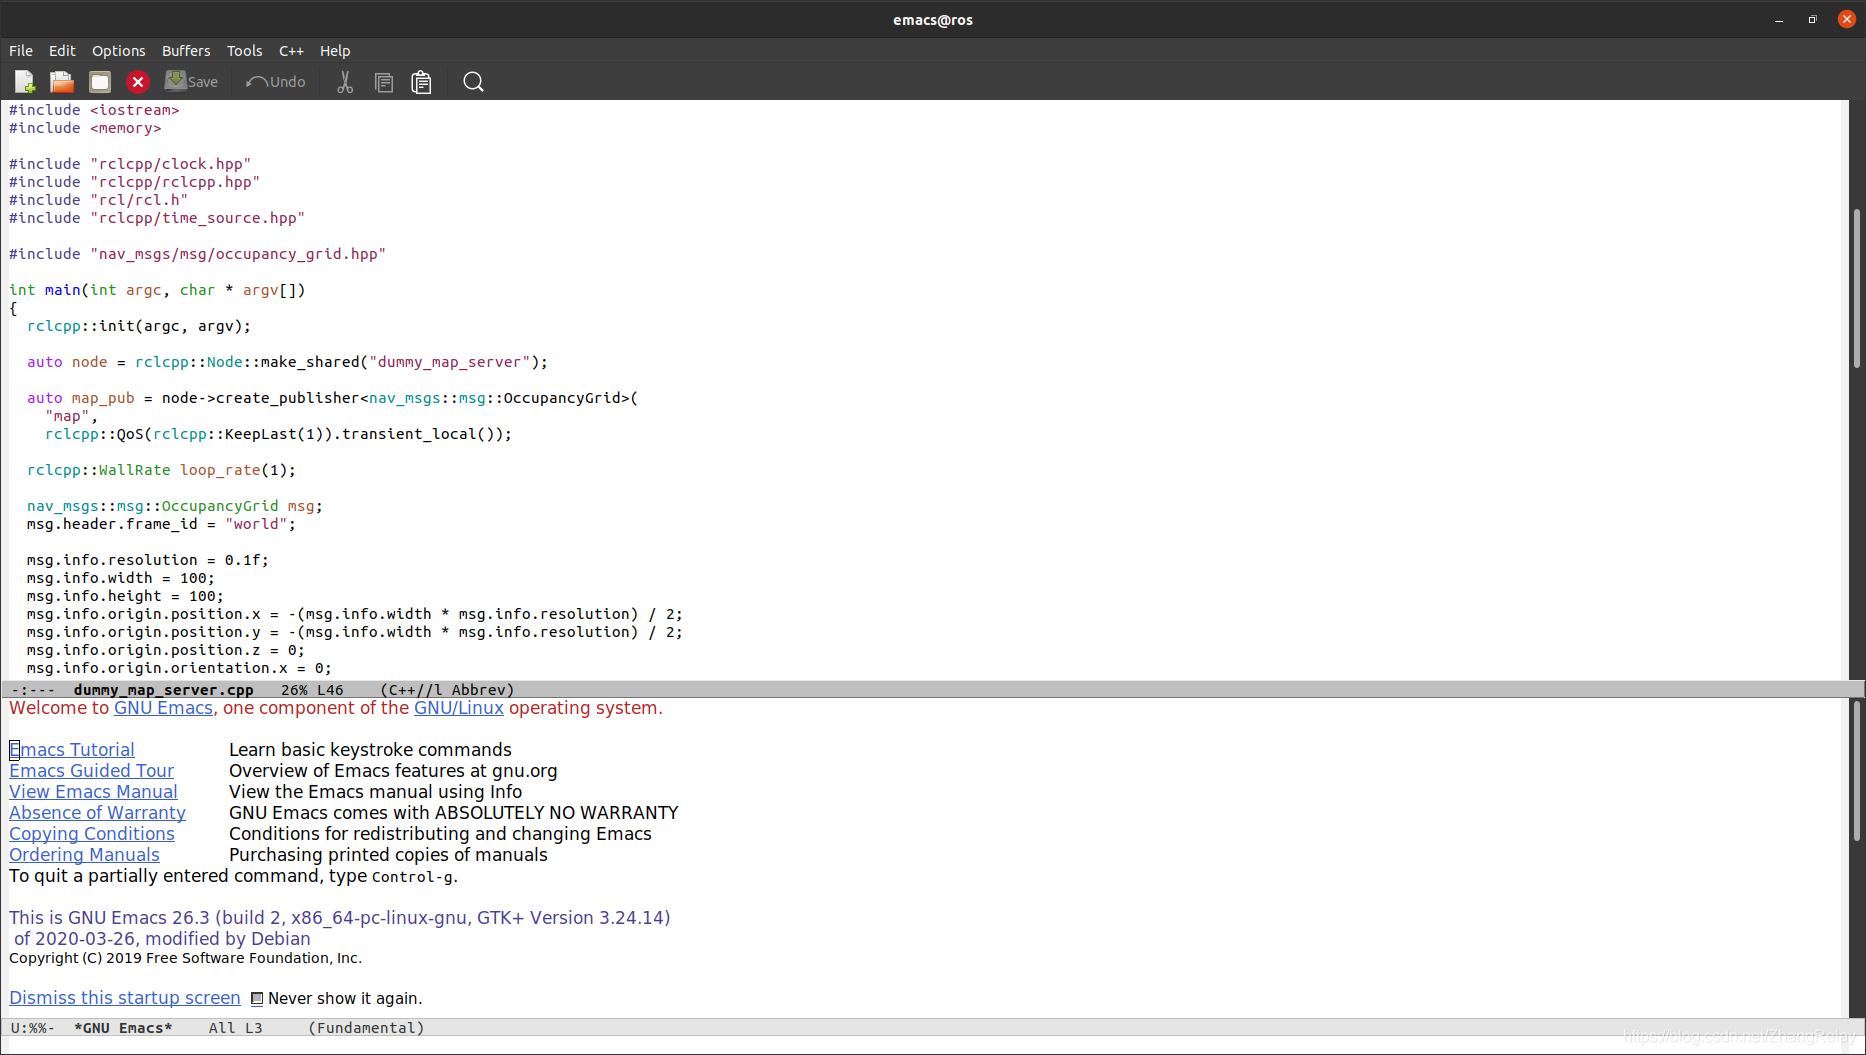Click the msg.info.resolution = 0.1f; line
Screen dimensions: 1866x1055
tap(148, 560)
